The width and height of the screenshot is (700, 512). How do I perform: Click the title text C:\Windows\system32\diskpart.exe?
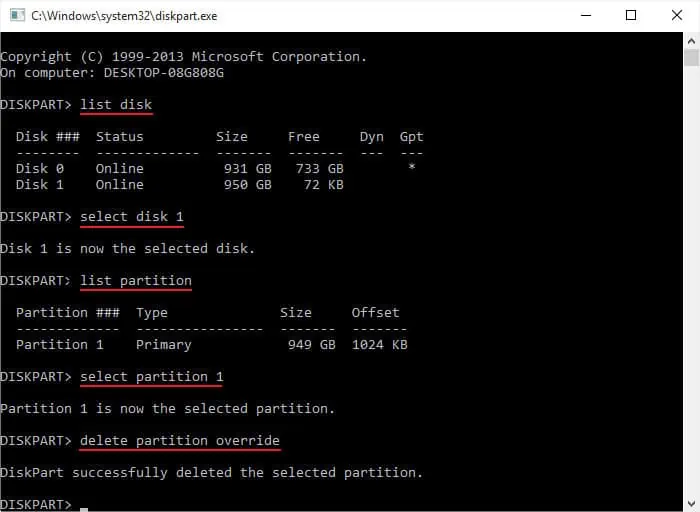point(124,16)
